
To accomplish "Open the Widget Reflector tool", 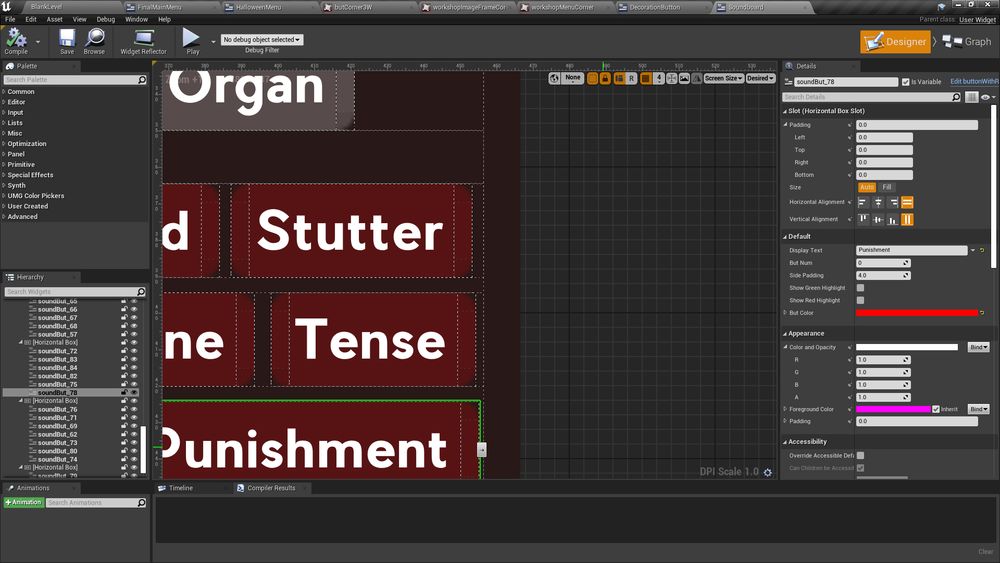I will 143,41.
